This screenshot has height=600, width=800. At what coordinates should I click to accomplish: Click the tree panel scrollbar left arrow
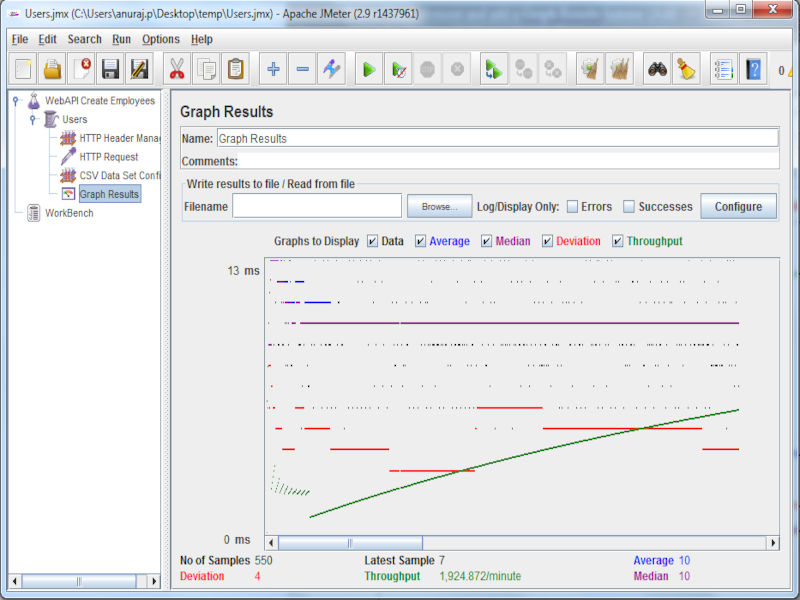pyautogui.click(x=14, y=581)
